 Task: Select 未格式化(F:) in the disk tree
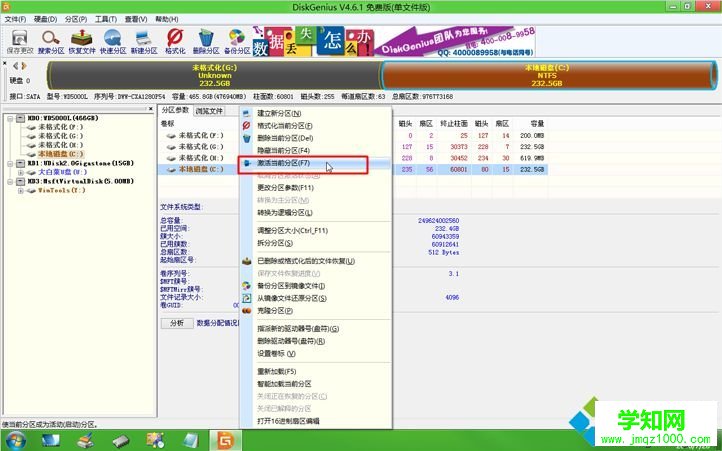(60, 127)
